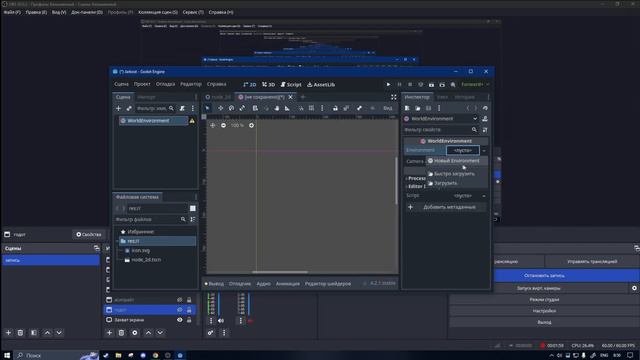Stop the running Godot project

click(410, 84)
